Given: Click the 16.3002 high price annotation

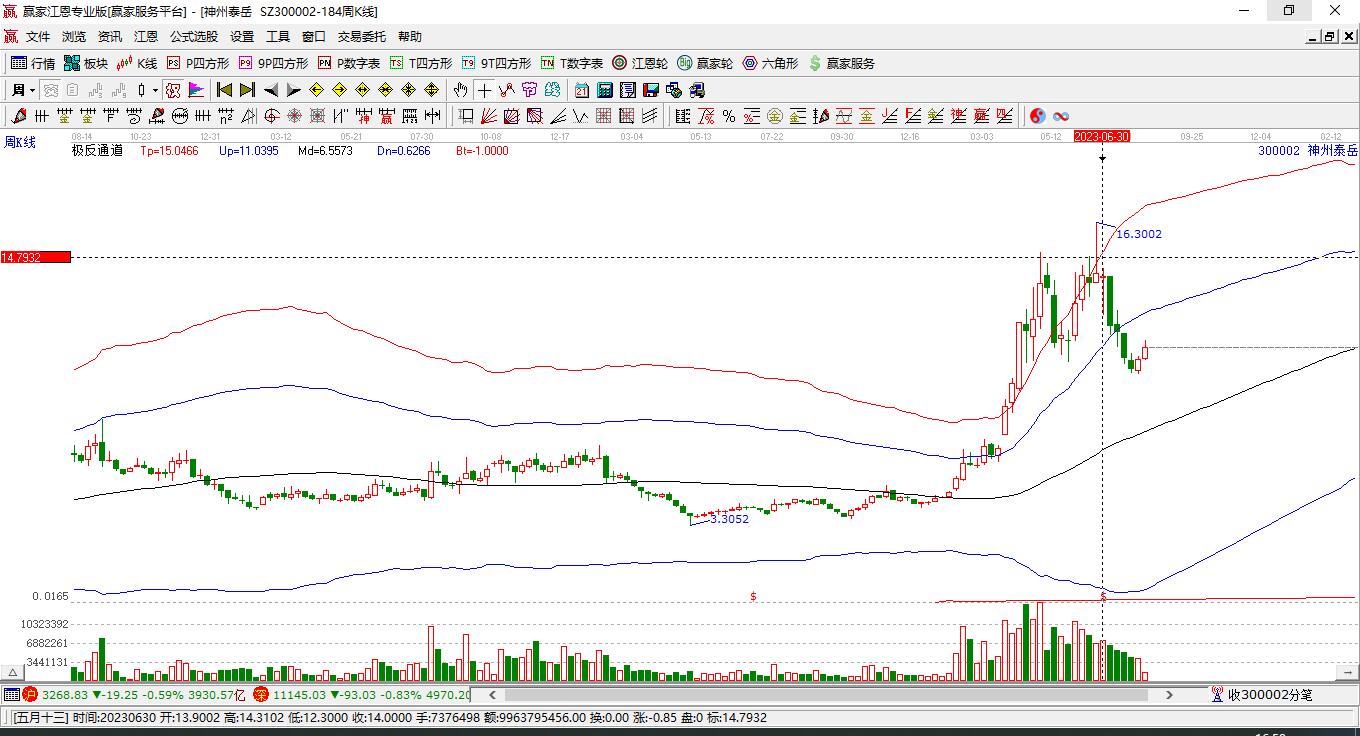Looking at the screenshot, I should coord(1139,234).
